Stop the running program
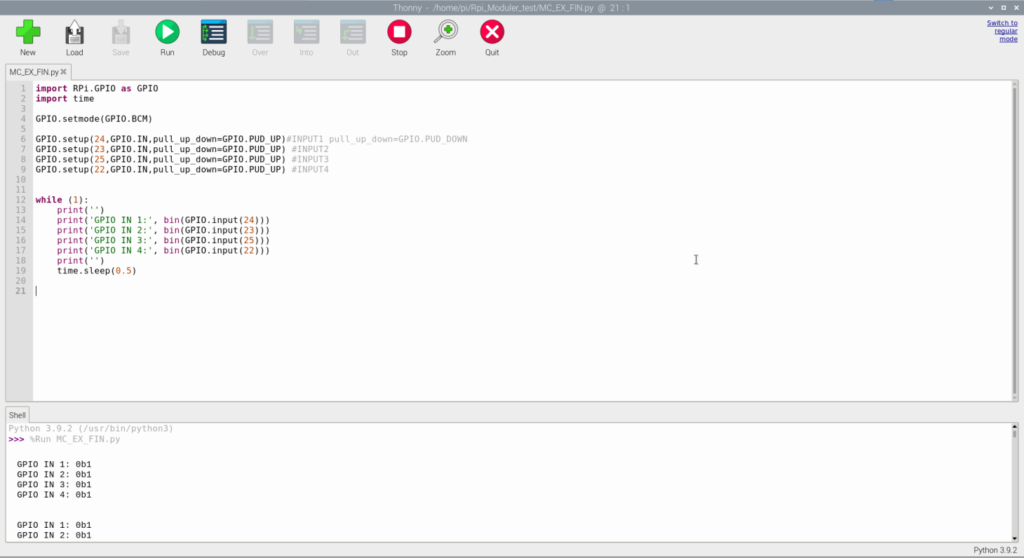This screenshot has width=1024, height=558. (399, 33)
